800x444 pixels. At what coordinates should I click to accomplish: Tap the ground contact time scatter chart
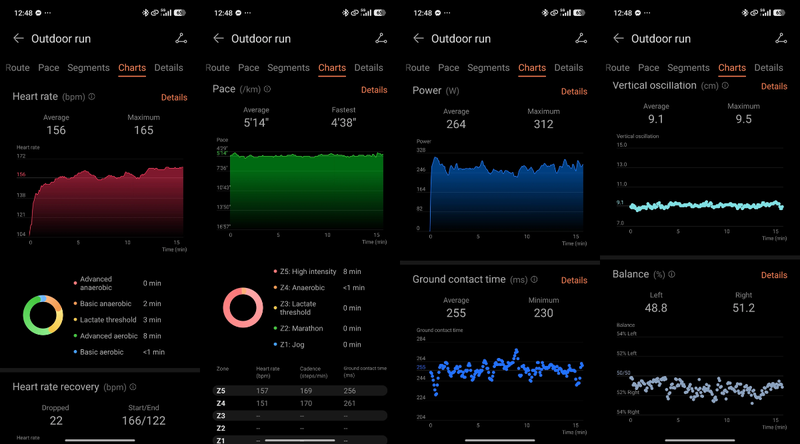tap(506, 374)
